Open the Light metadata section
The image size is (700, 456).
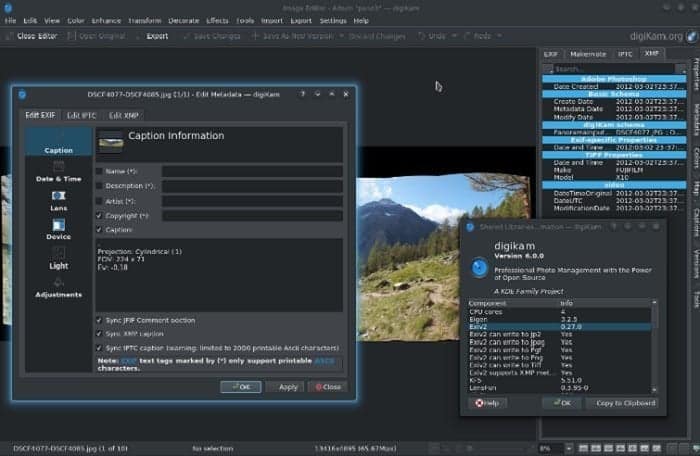tap(58, 259)
